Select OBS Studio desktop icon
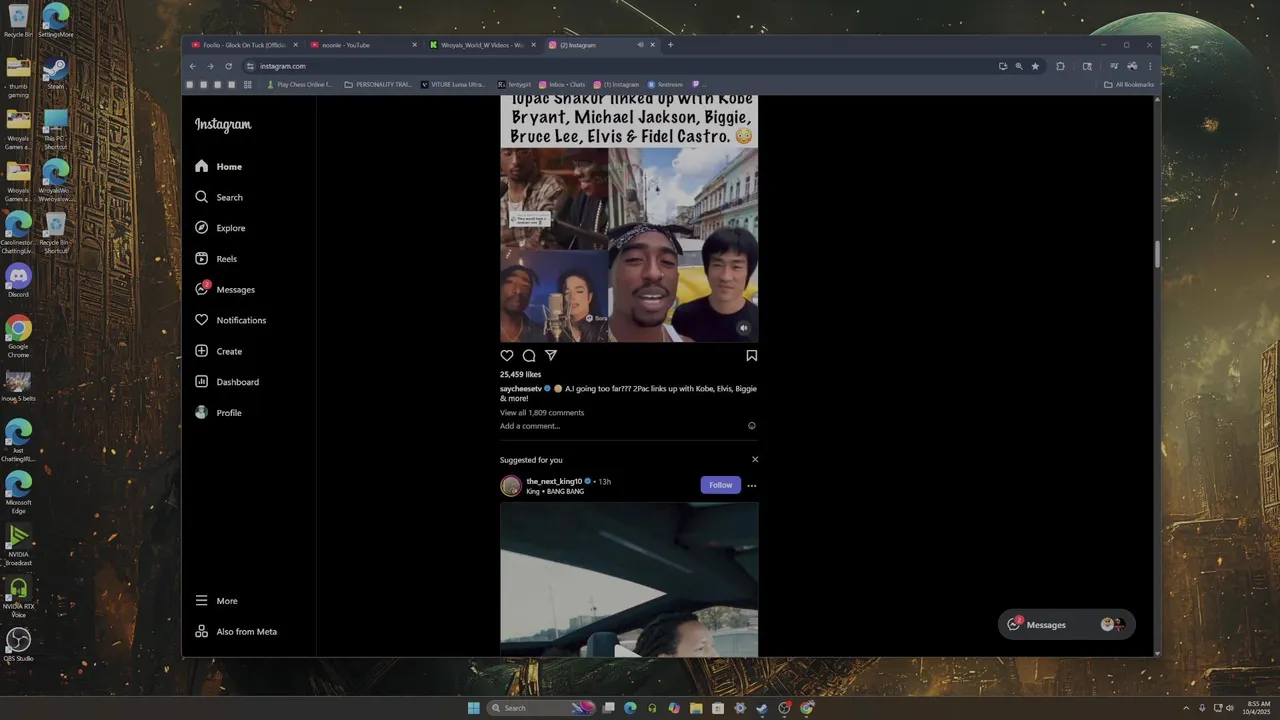The width and height of the screenshot is (1280, 720). 18,643
